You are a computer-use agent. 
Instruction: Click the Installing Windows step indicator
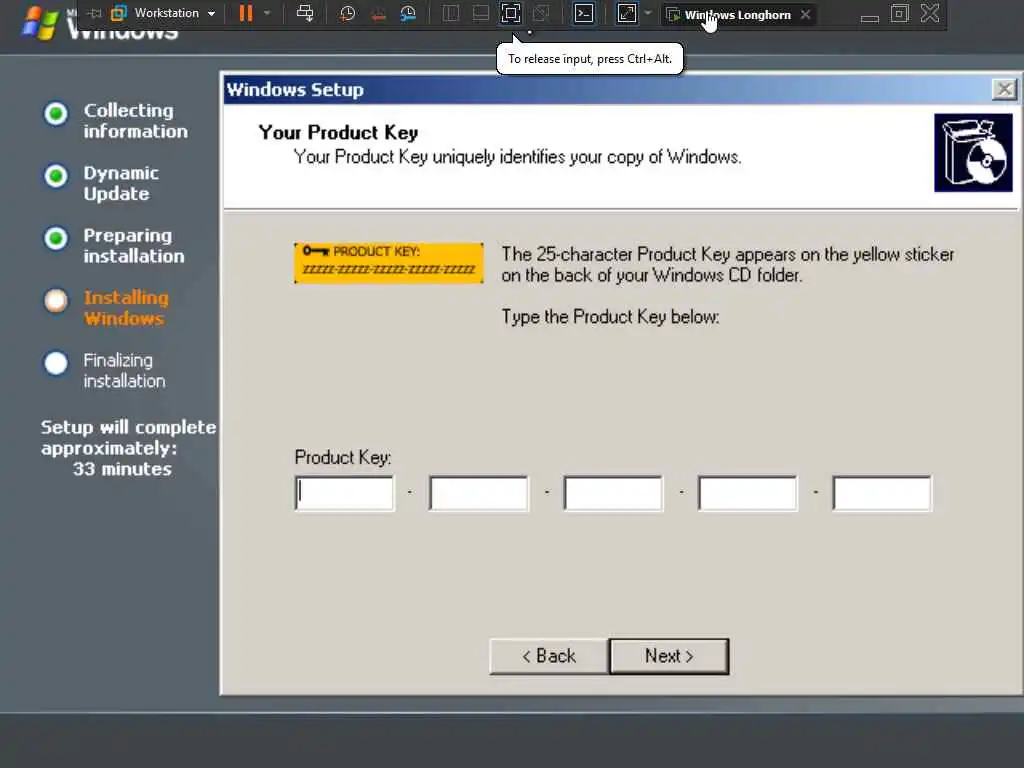56,300
